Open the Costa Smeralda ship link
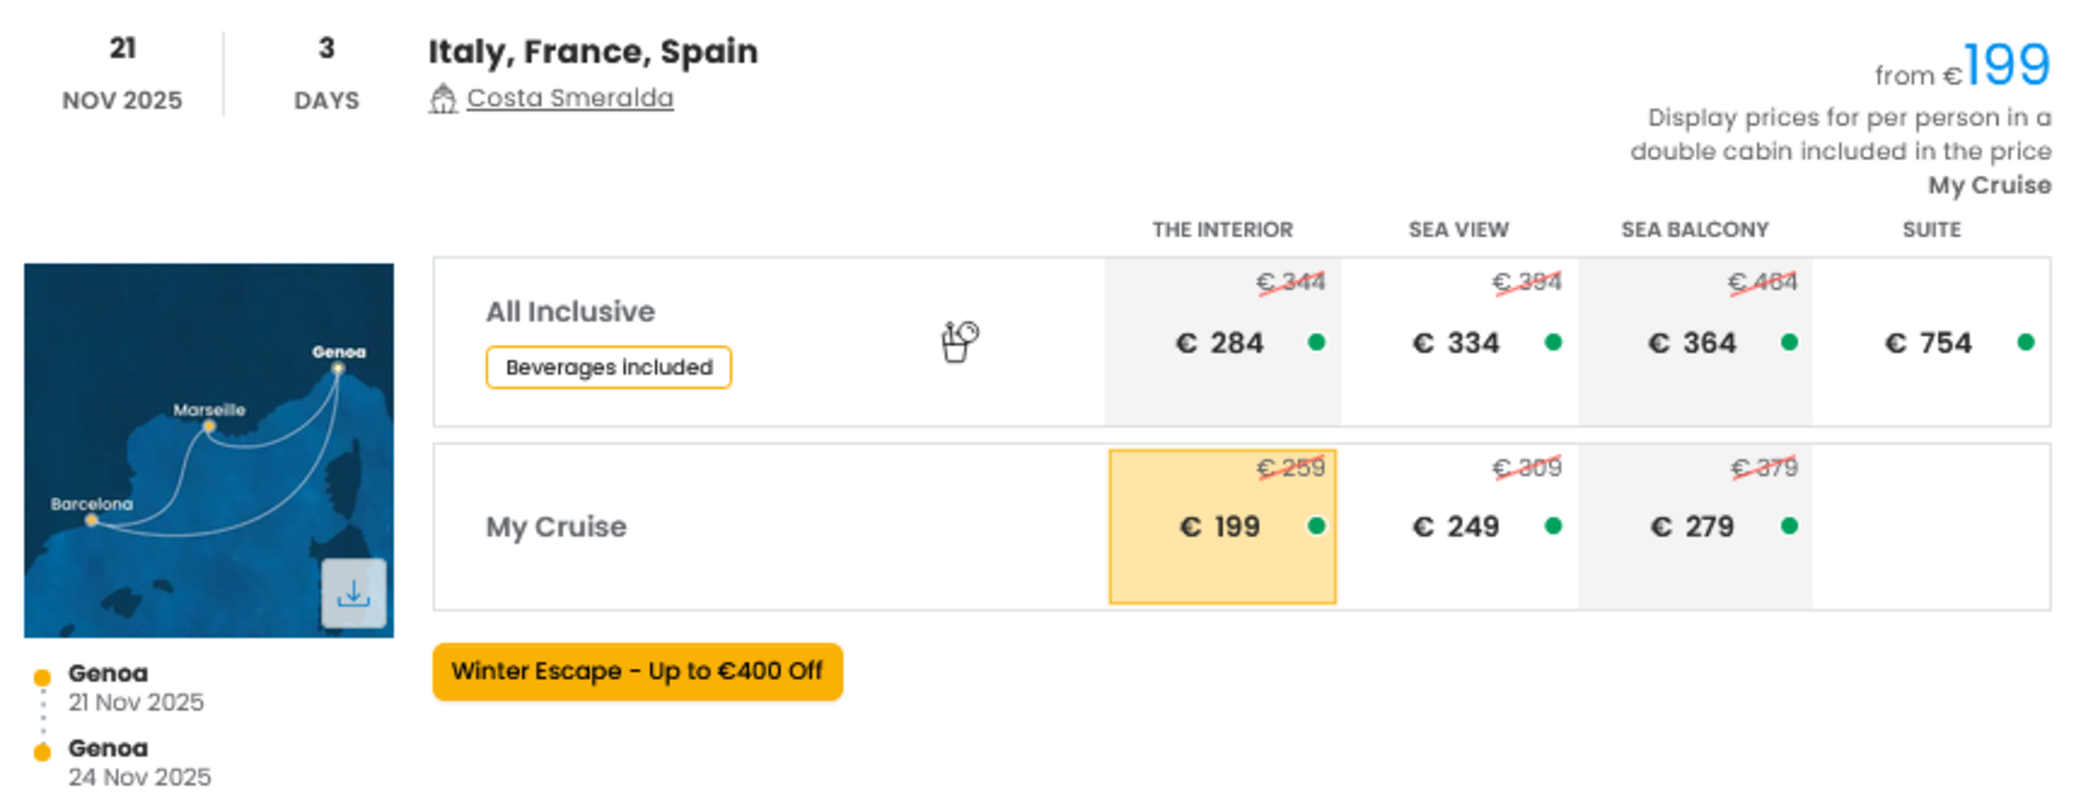 pos(570,98)
